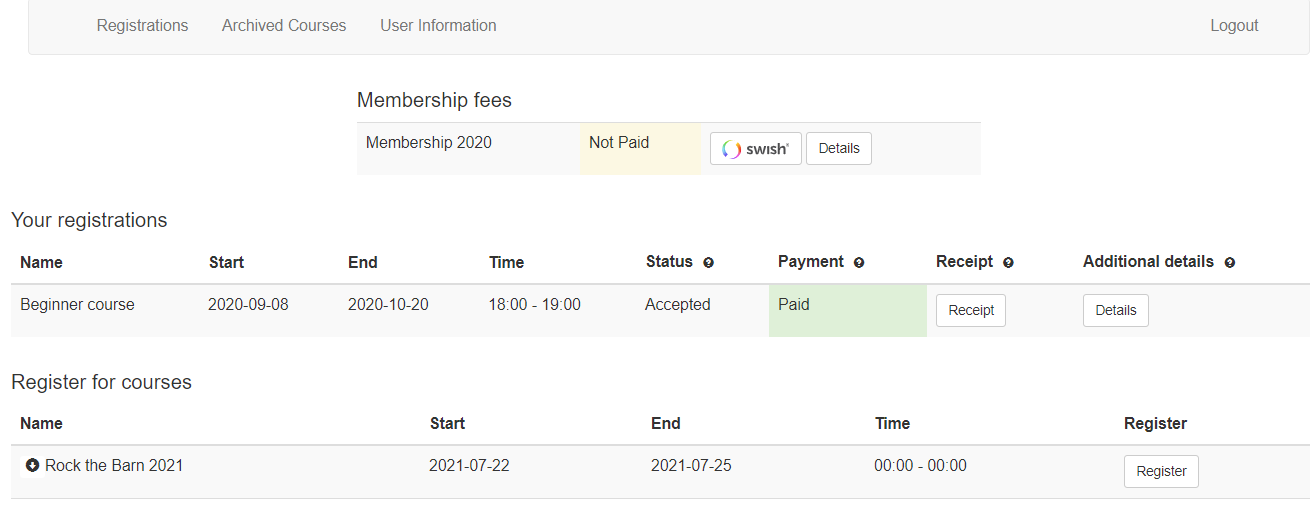The height and width of the screenshot is (515, 1310).
Task: Pay Membership 2020 with Swish
Action: (755, 149)
